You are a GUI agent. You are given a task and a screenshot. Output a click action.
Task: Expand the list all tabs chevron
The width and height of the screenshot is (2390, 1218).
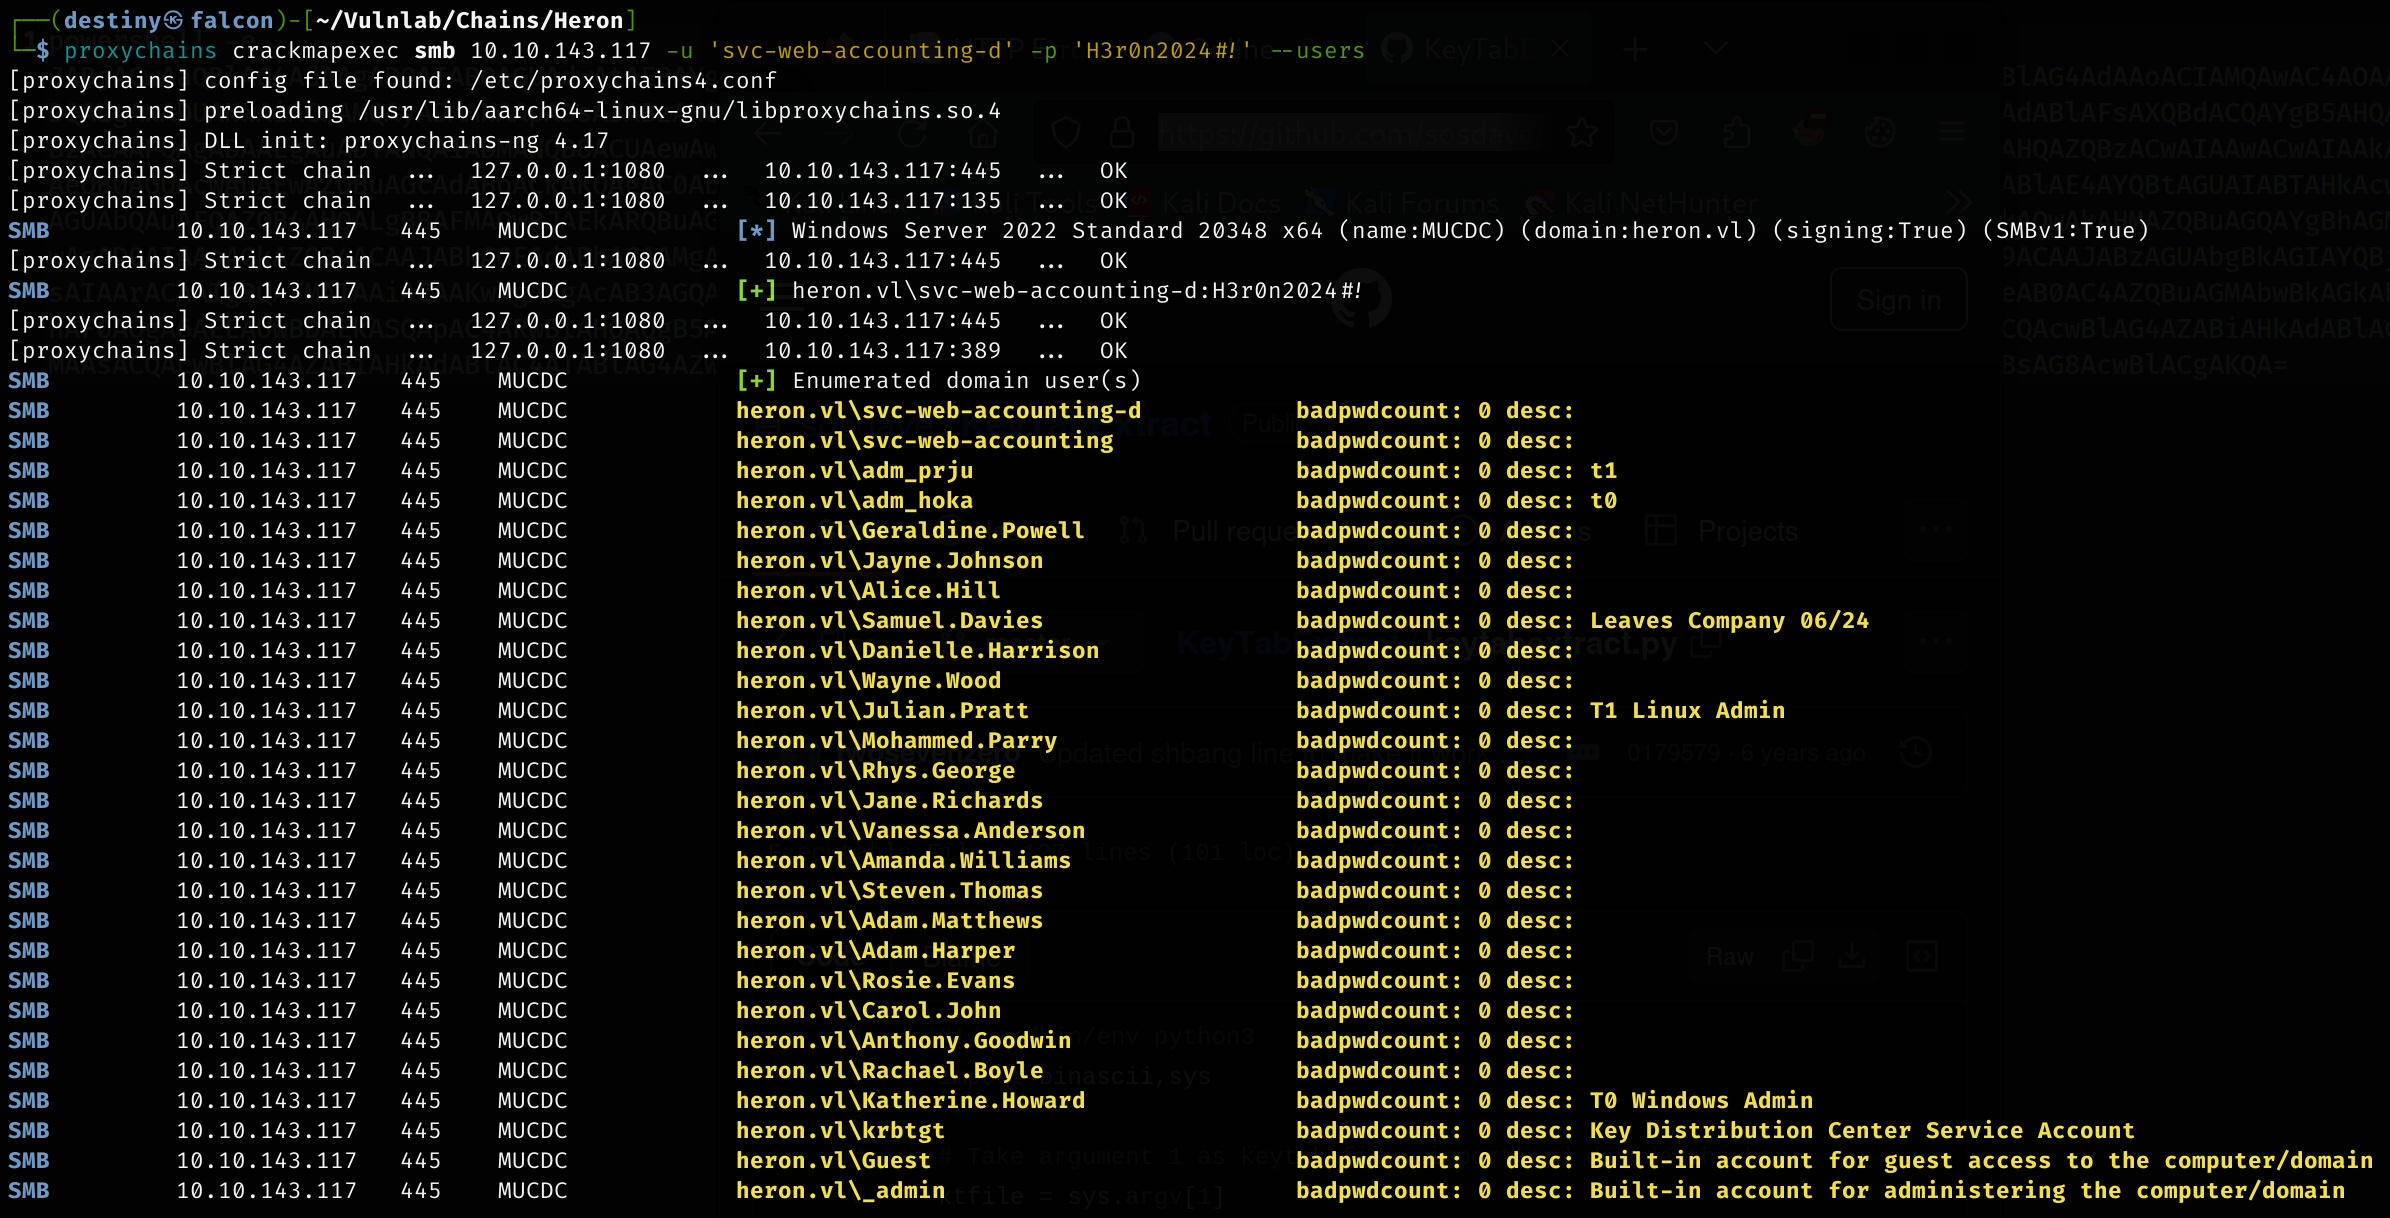1715,49
